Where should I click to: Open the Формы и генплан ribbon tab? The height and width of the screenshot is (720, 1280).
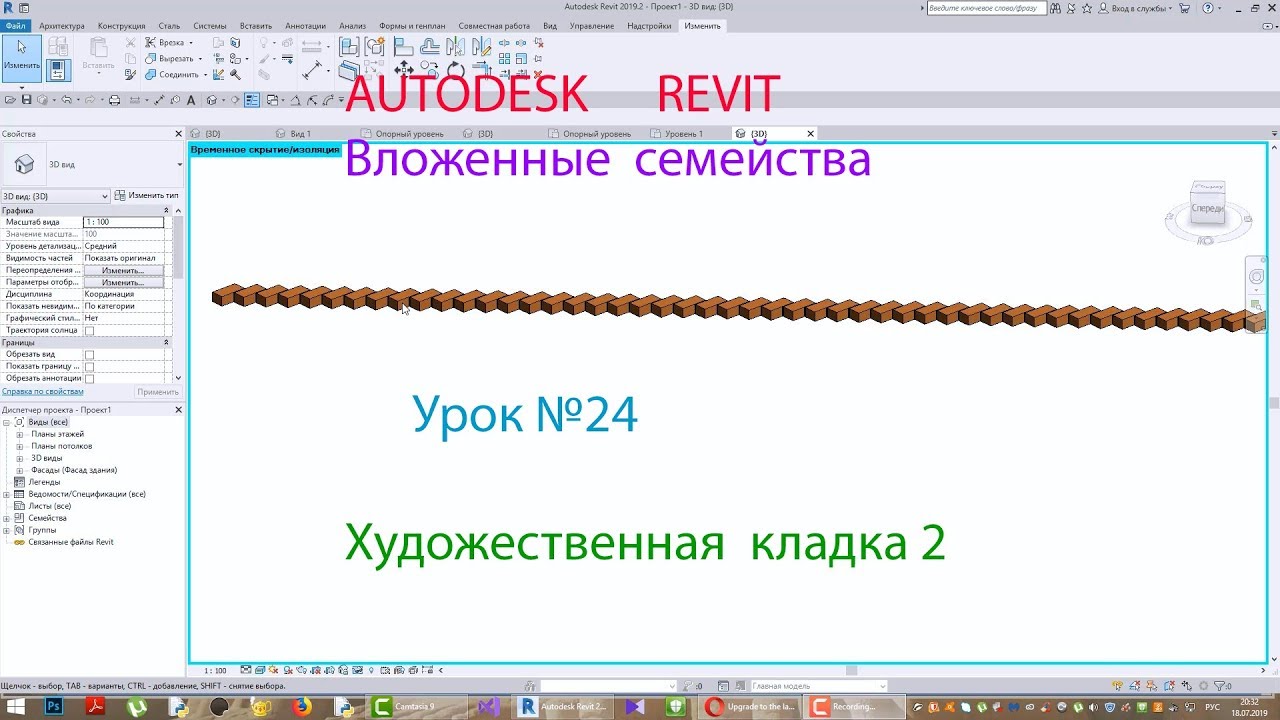pyautogui.click(x=412, y=25)
